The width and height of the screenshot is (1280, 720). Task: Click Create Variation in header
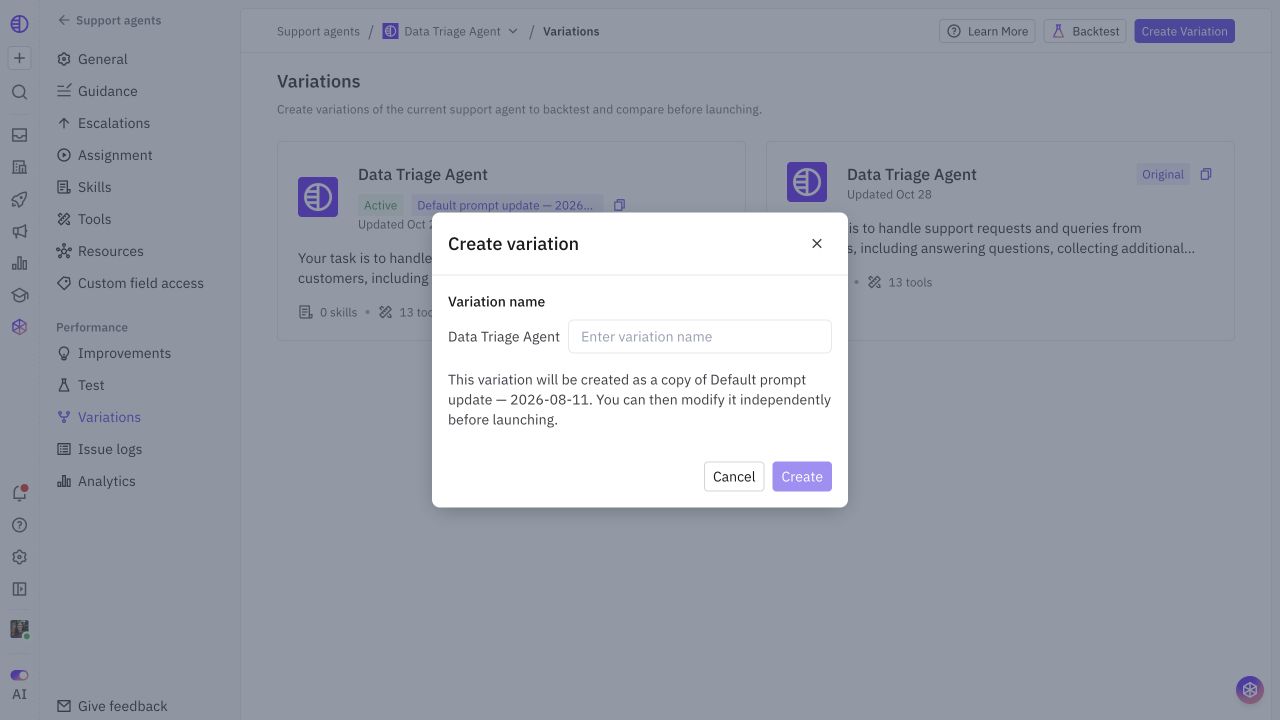pos(1184,31)
